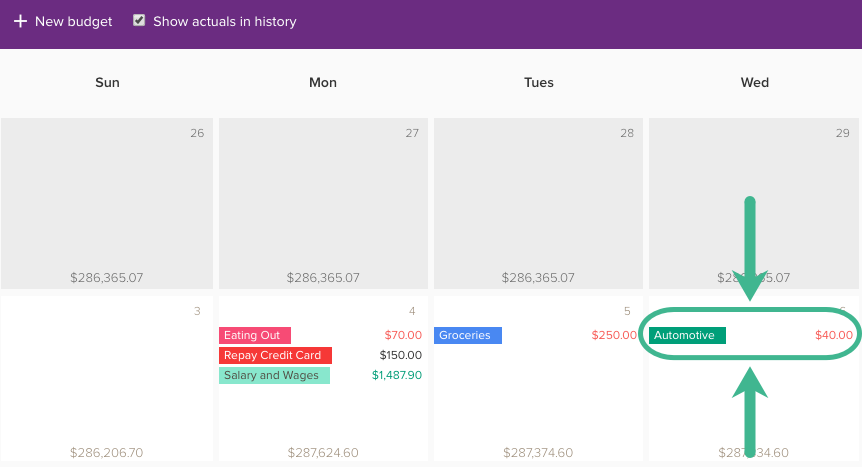Click the $40.00 automotive amount

click(834, 335)
